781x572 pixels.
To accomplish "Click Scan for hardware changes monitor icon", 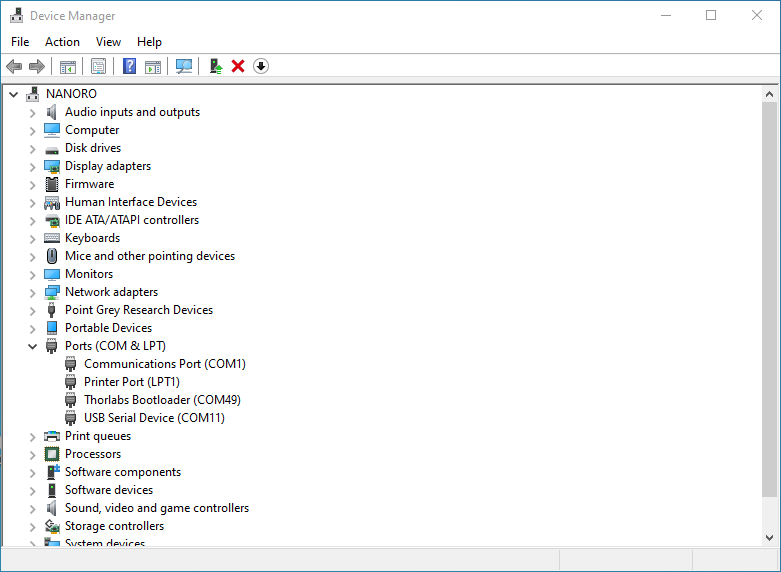I will pos(184,66).
